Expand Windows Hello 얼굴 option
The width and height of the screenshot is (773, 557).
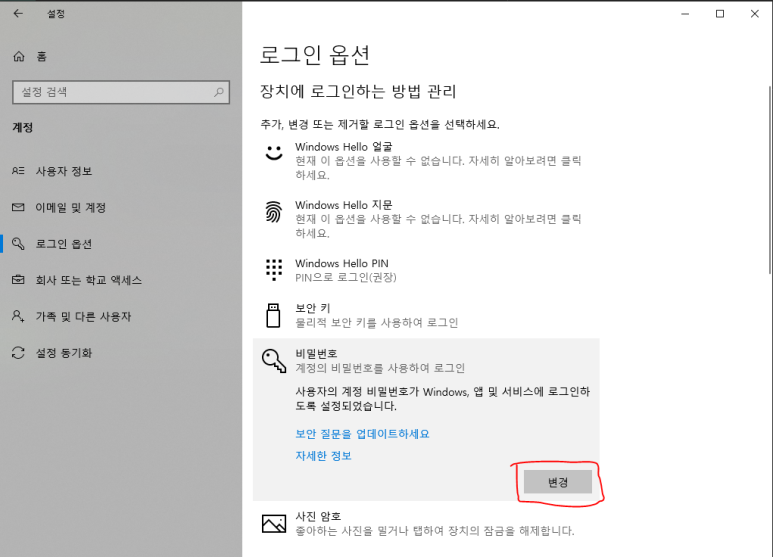426,161
